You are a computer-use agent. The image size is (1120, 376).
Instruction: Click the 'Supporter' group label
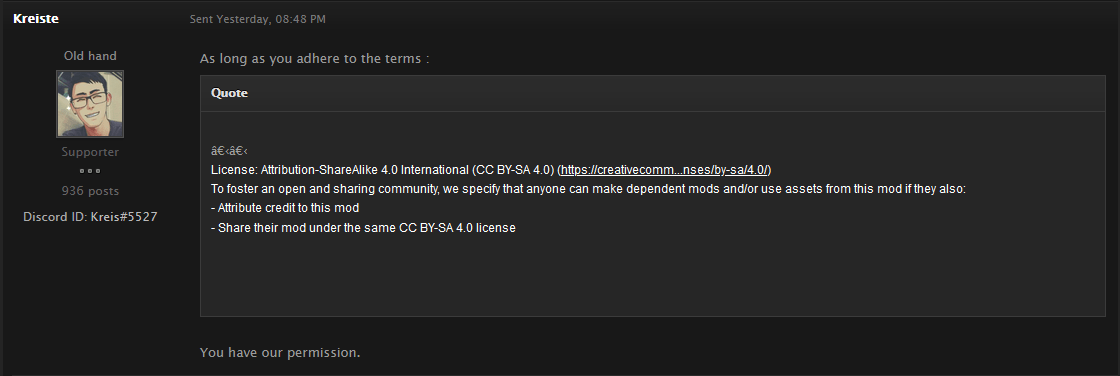coord(90,152)
